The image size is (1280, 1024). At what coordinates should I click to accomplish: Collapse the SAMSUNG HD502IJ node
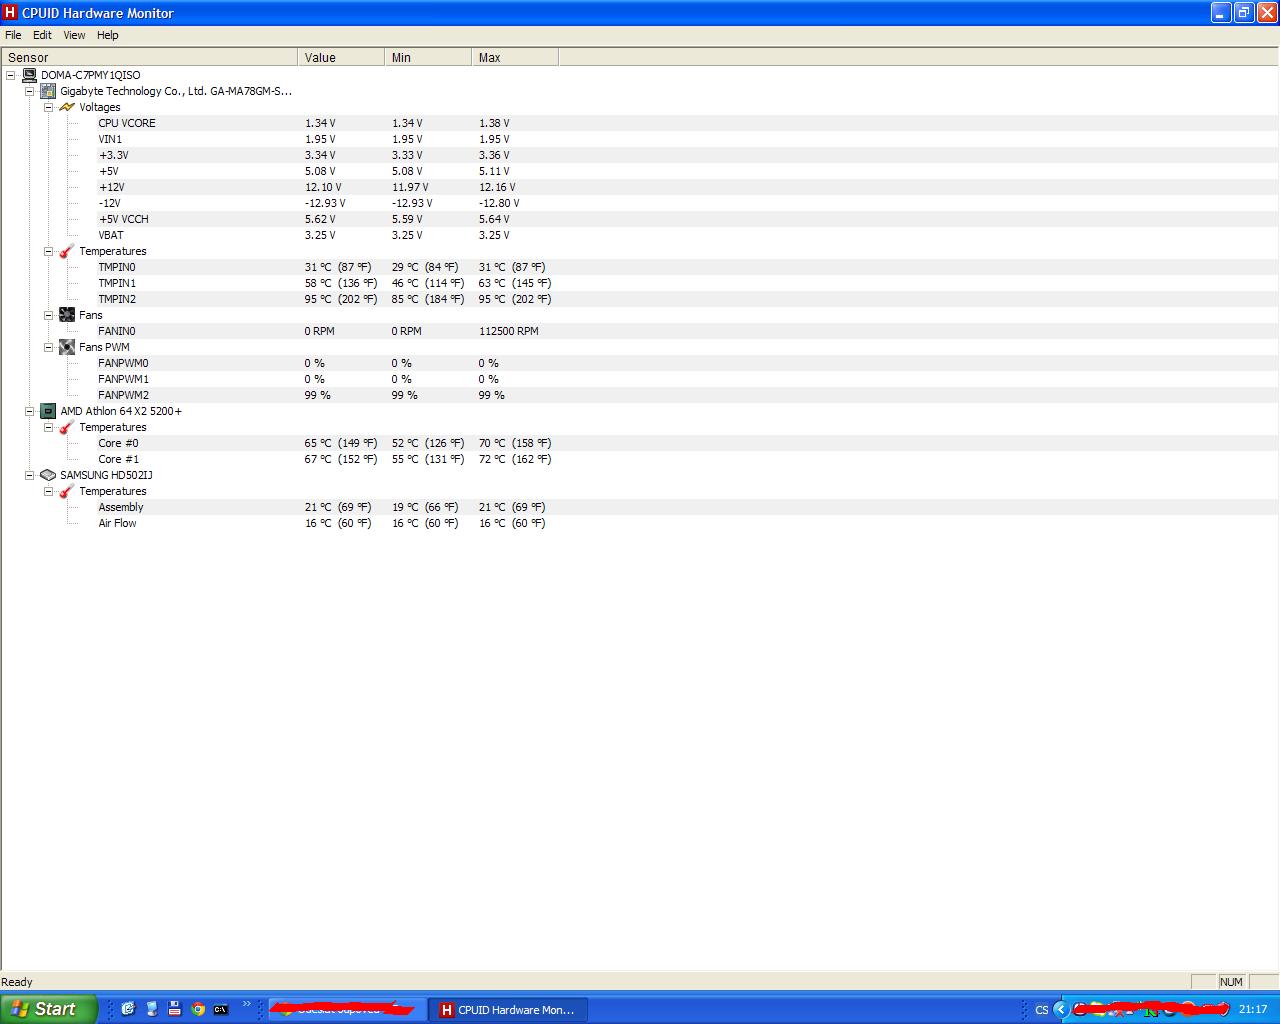click(30, 475)
